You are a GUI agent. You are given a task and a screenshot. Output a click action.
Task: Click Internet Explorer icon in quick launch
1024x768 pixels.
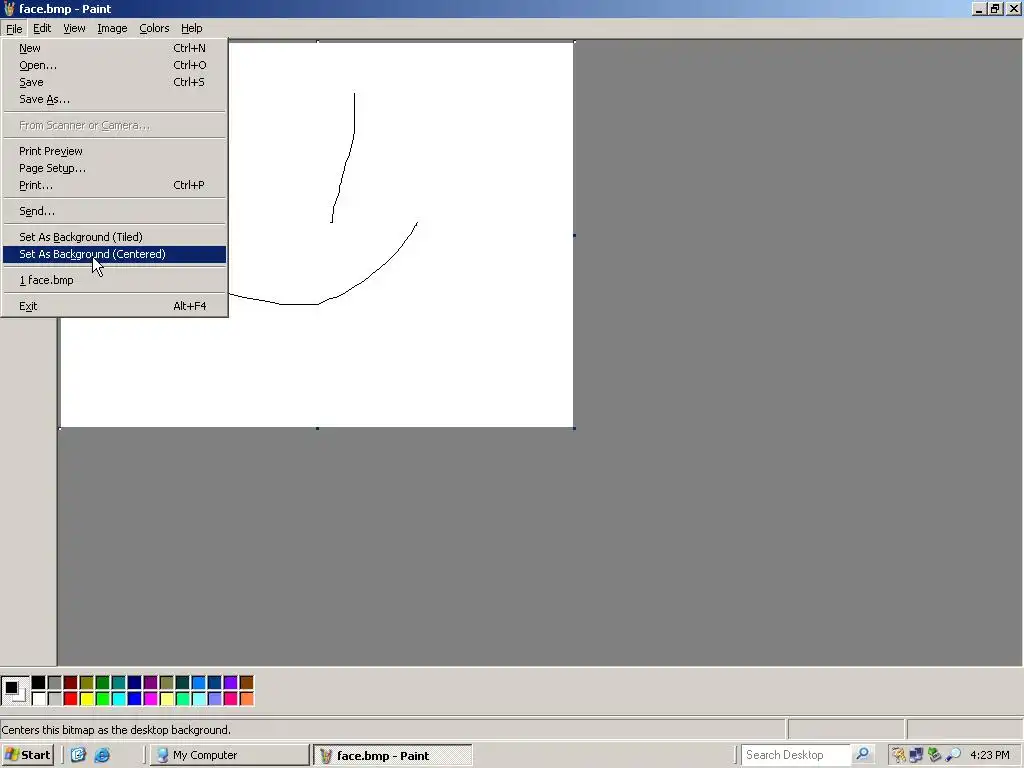click(103, 755)
